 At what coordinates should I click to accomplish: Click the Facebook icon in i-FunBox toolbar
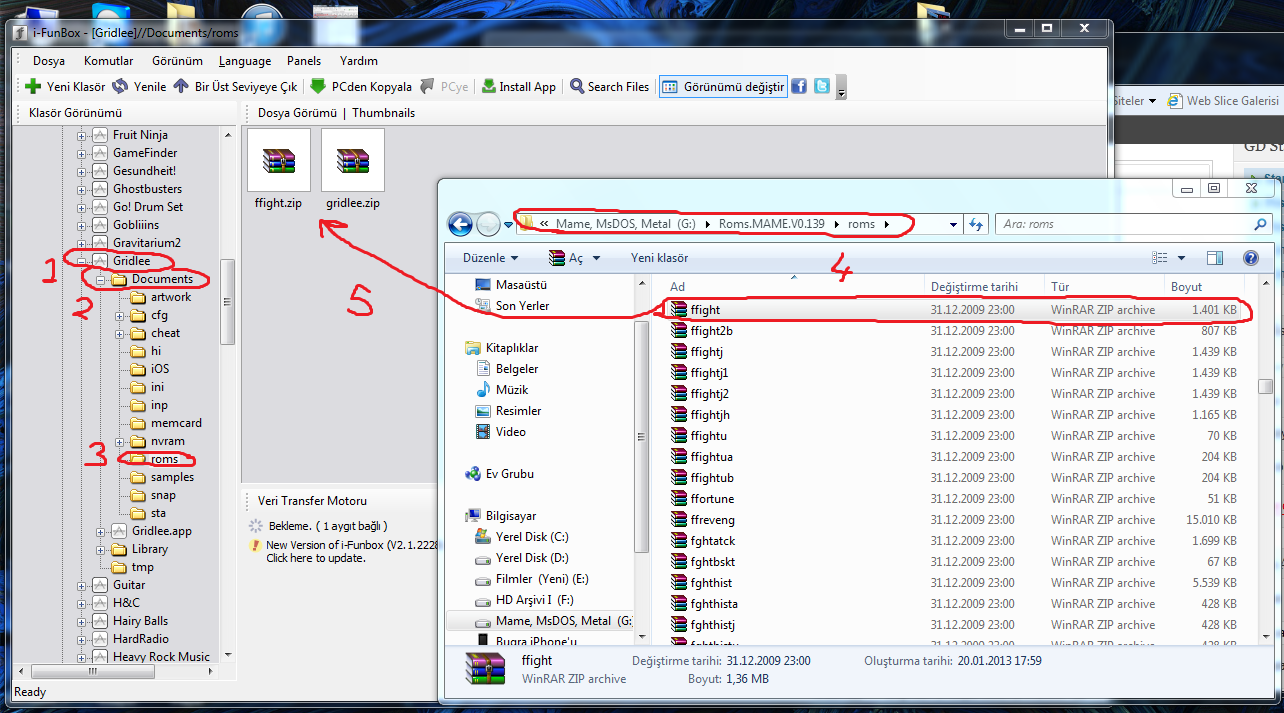[x=799, y=87]
